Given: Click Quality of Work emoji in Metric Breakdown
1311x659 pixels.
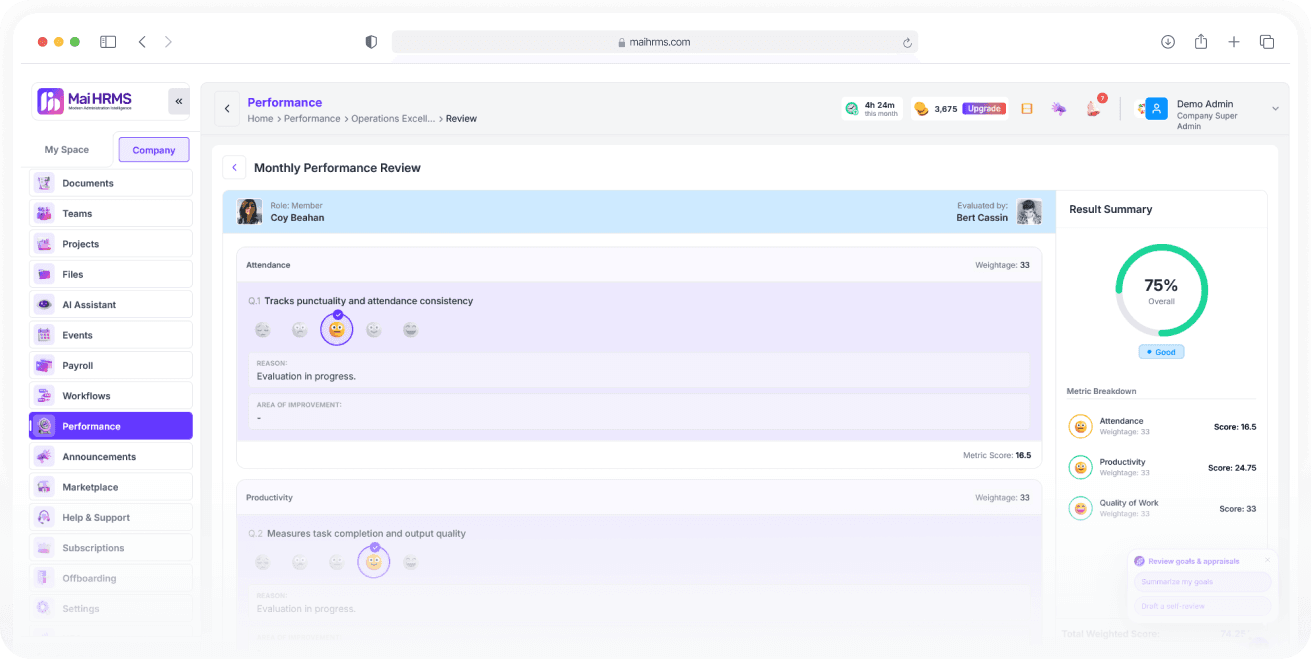Looking at the screenshot, I should (x=1080, y=508).
